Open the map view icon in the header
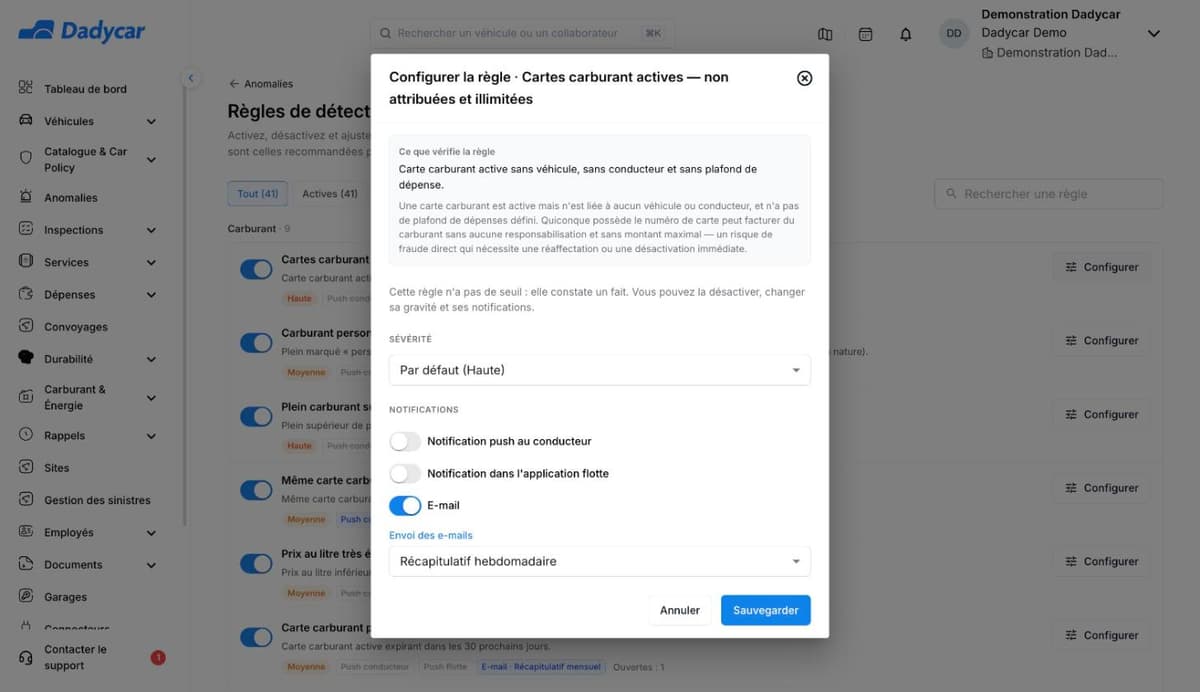The height and width of the screenshot is (692, 1200). point(825,34)
